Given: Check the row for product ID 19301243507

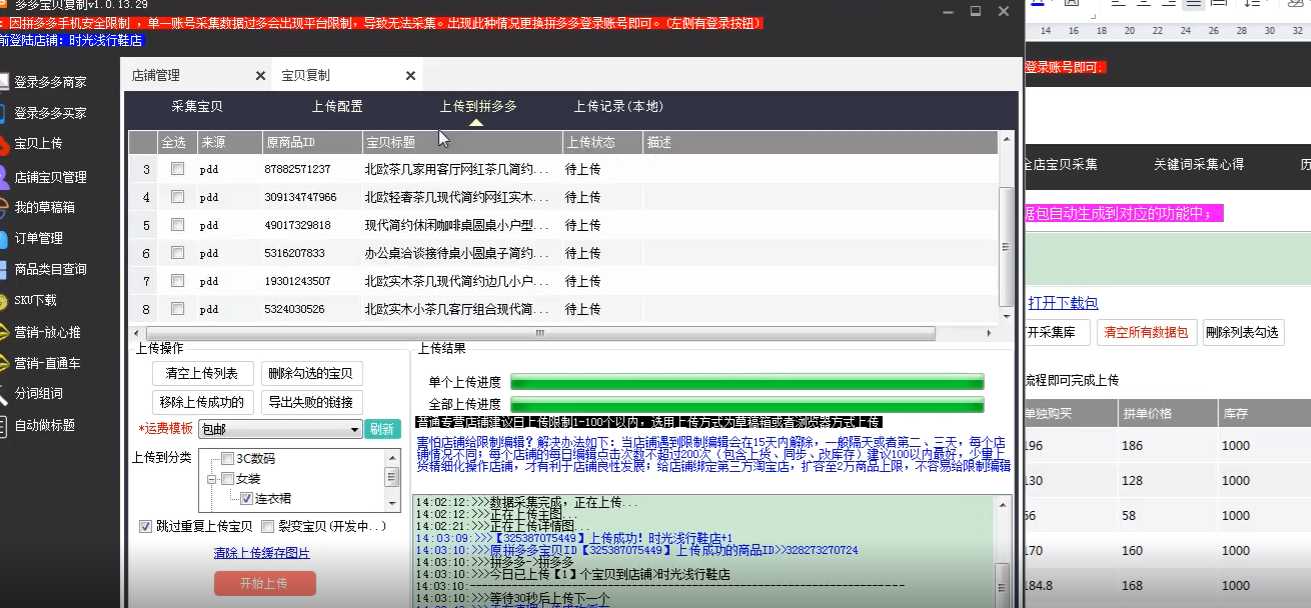Looking at the screenshot, I should (x=177, y=281).
